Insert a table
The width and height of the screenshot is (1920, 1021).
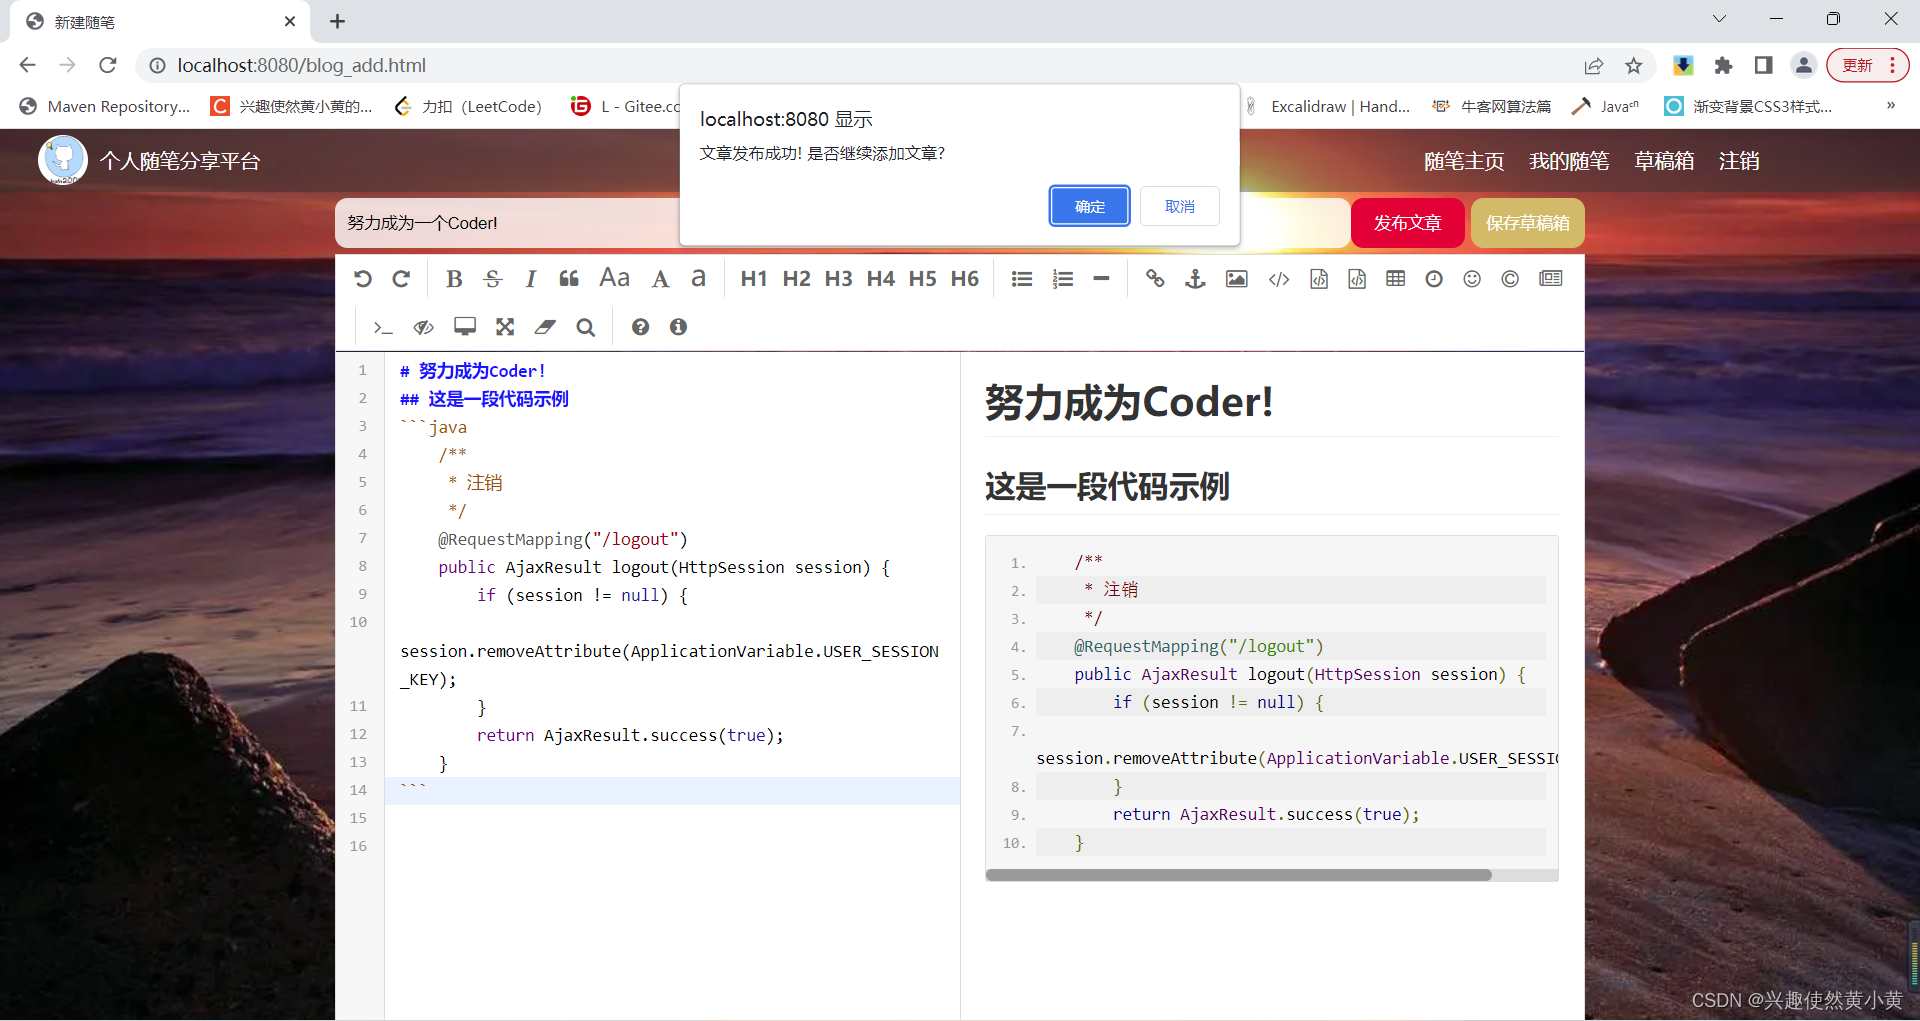(1396, 279)
